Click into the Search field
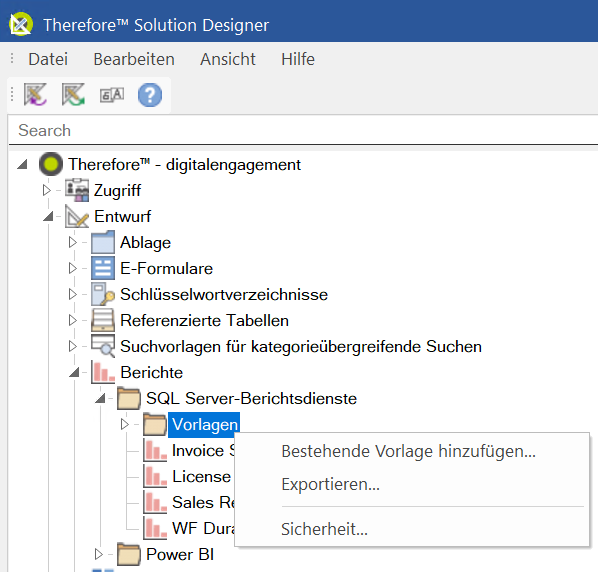Image resolution: width=598 pixels, height=572 pixels. 303,130
